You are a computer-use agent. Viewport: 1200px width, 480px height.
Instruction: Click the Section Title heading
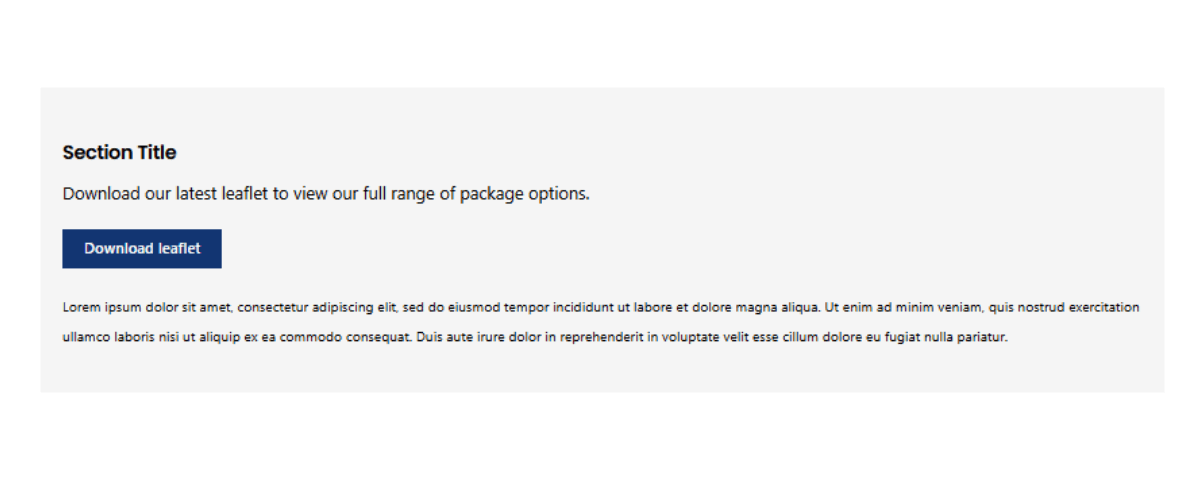(119, 153)
